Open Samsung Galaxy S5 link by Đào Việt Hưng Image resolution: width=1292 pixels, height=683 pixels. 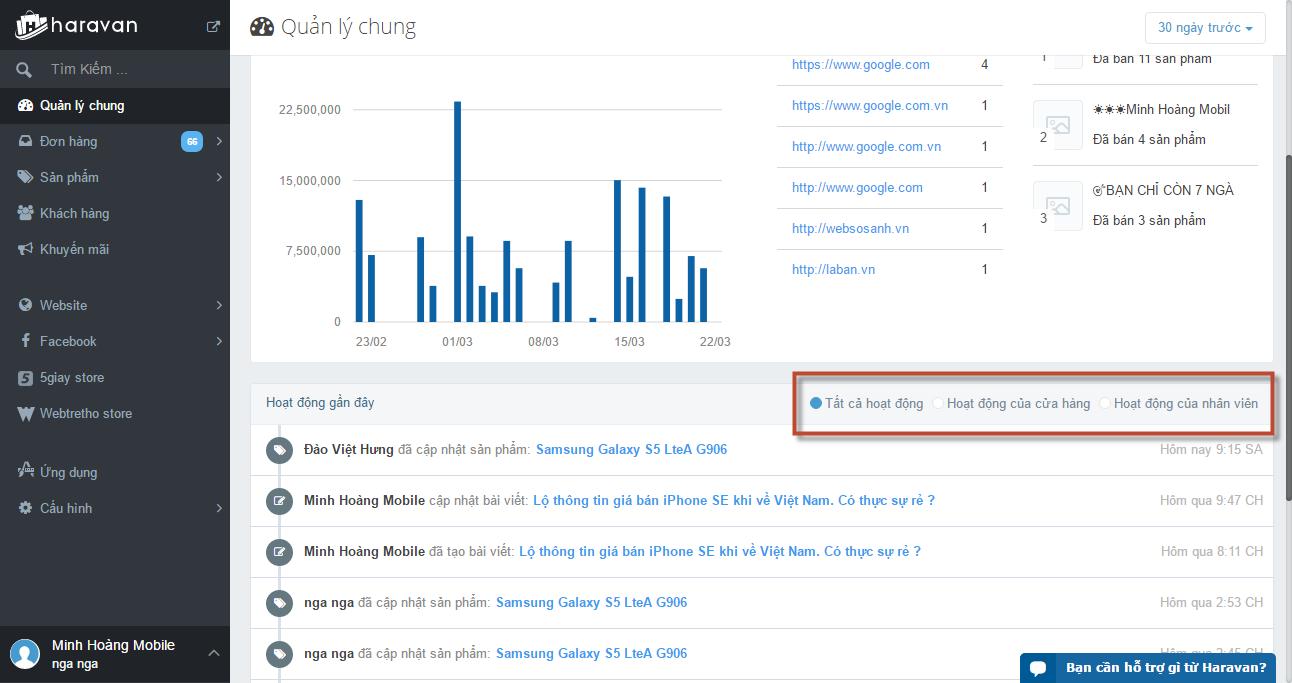coord(631,449)
